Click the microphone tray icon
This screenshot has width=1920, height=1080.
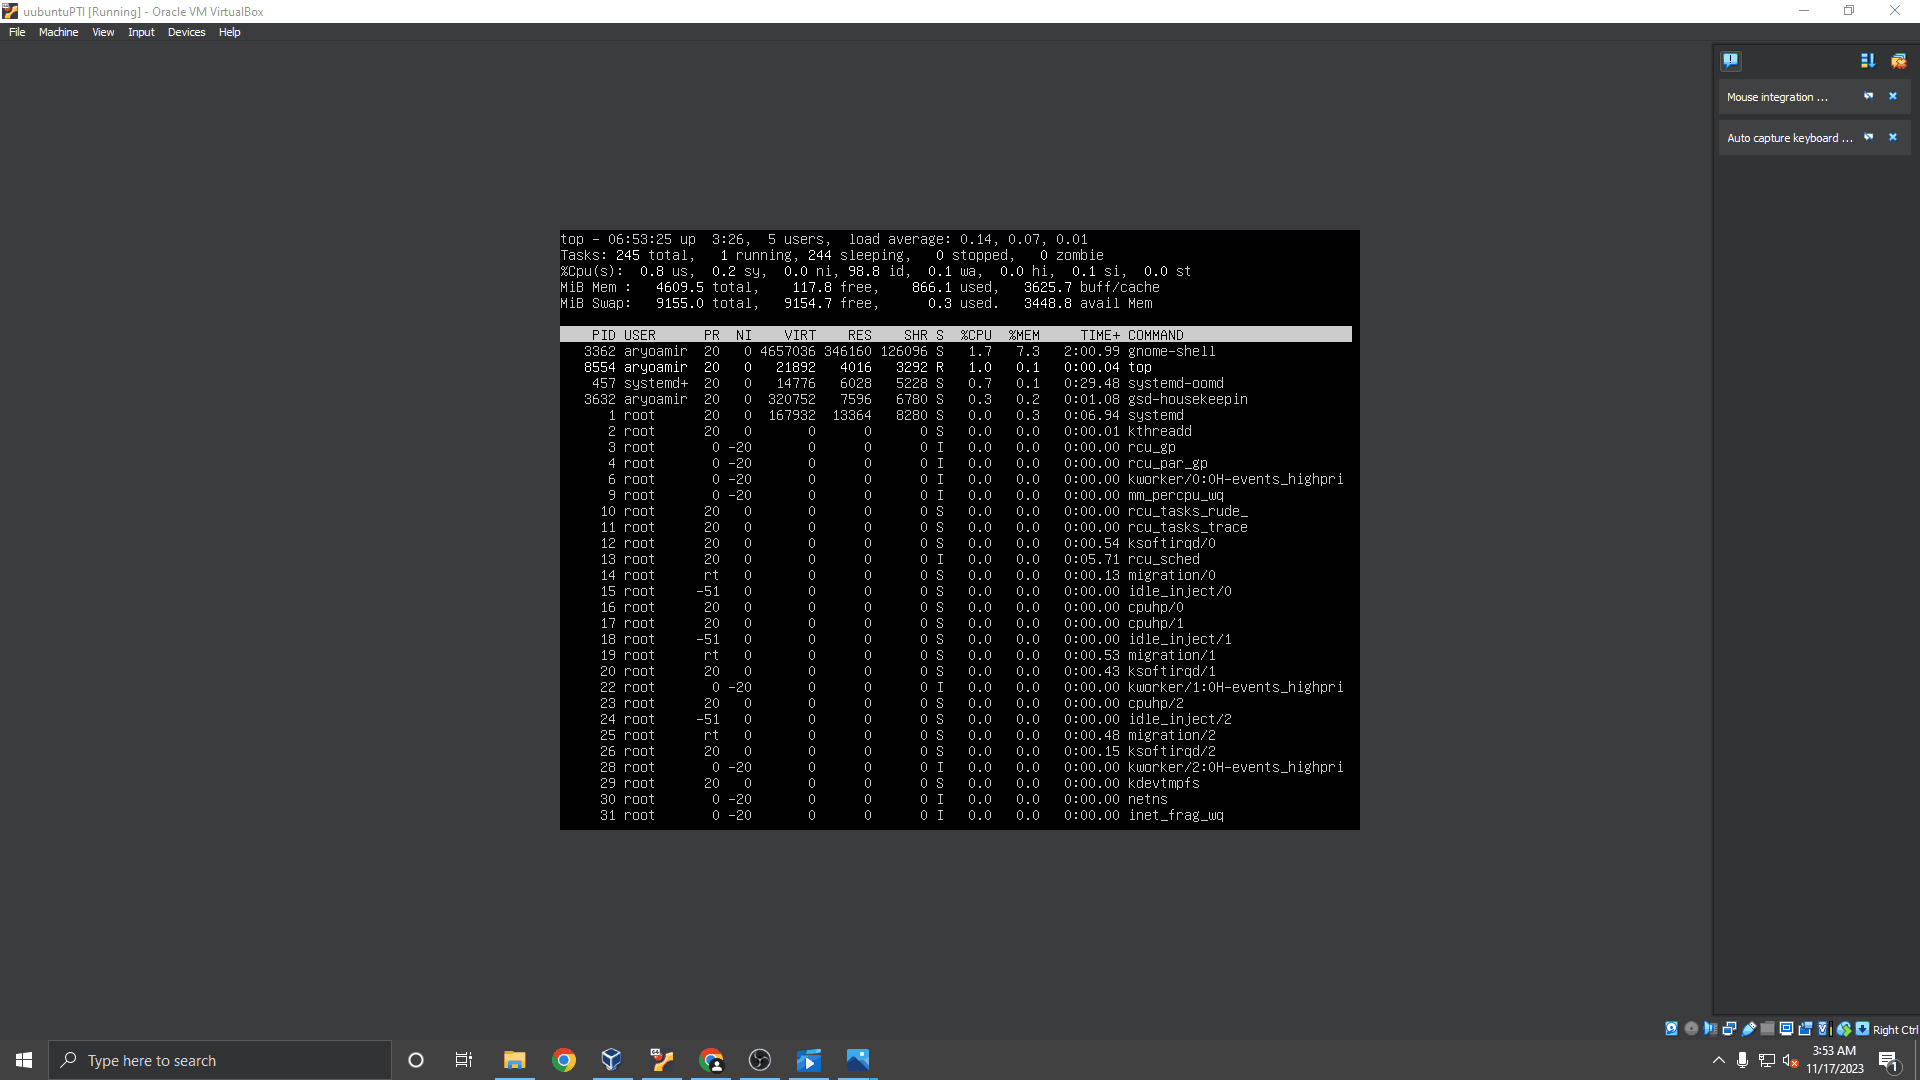tap(1743, 1060)
